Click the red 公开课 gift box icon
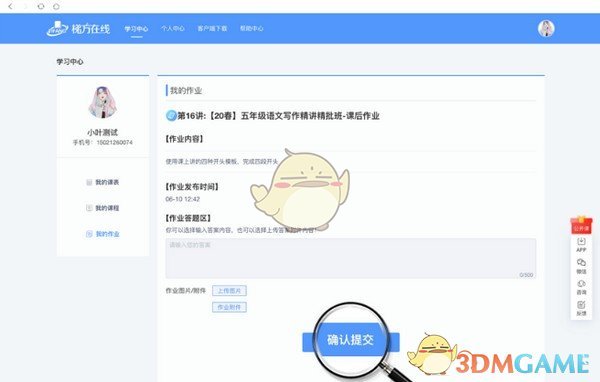This screenshot has height=382, width=600. coord(581,225)
